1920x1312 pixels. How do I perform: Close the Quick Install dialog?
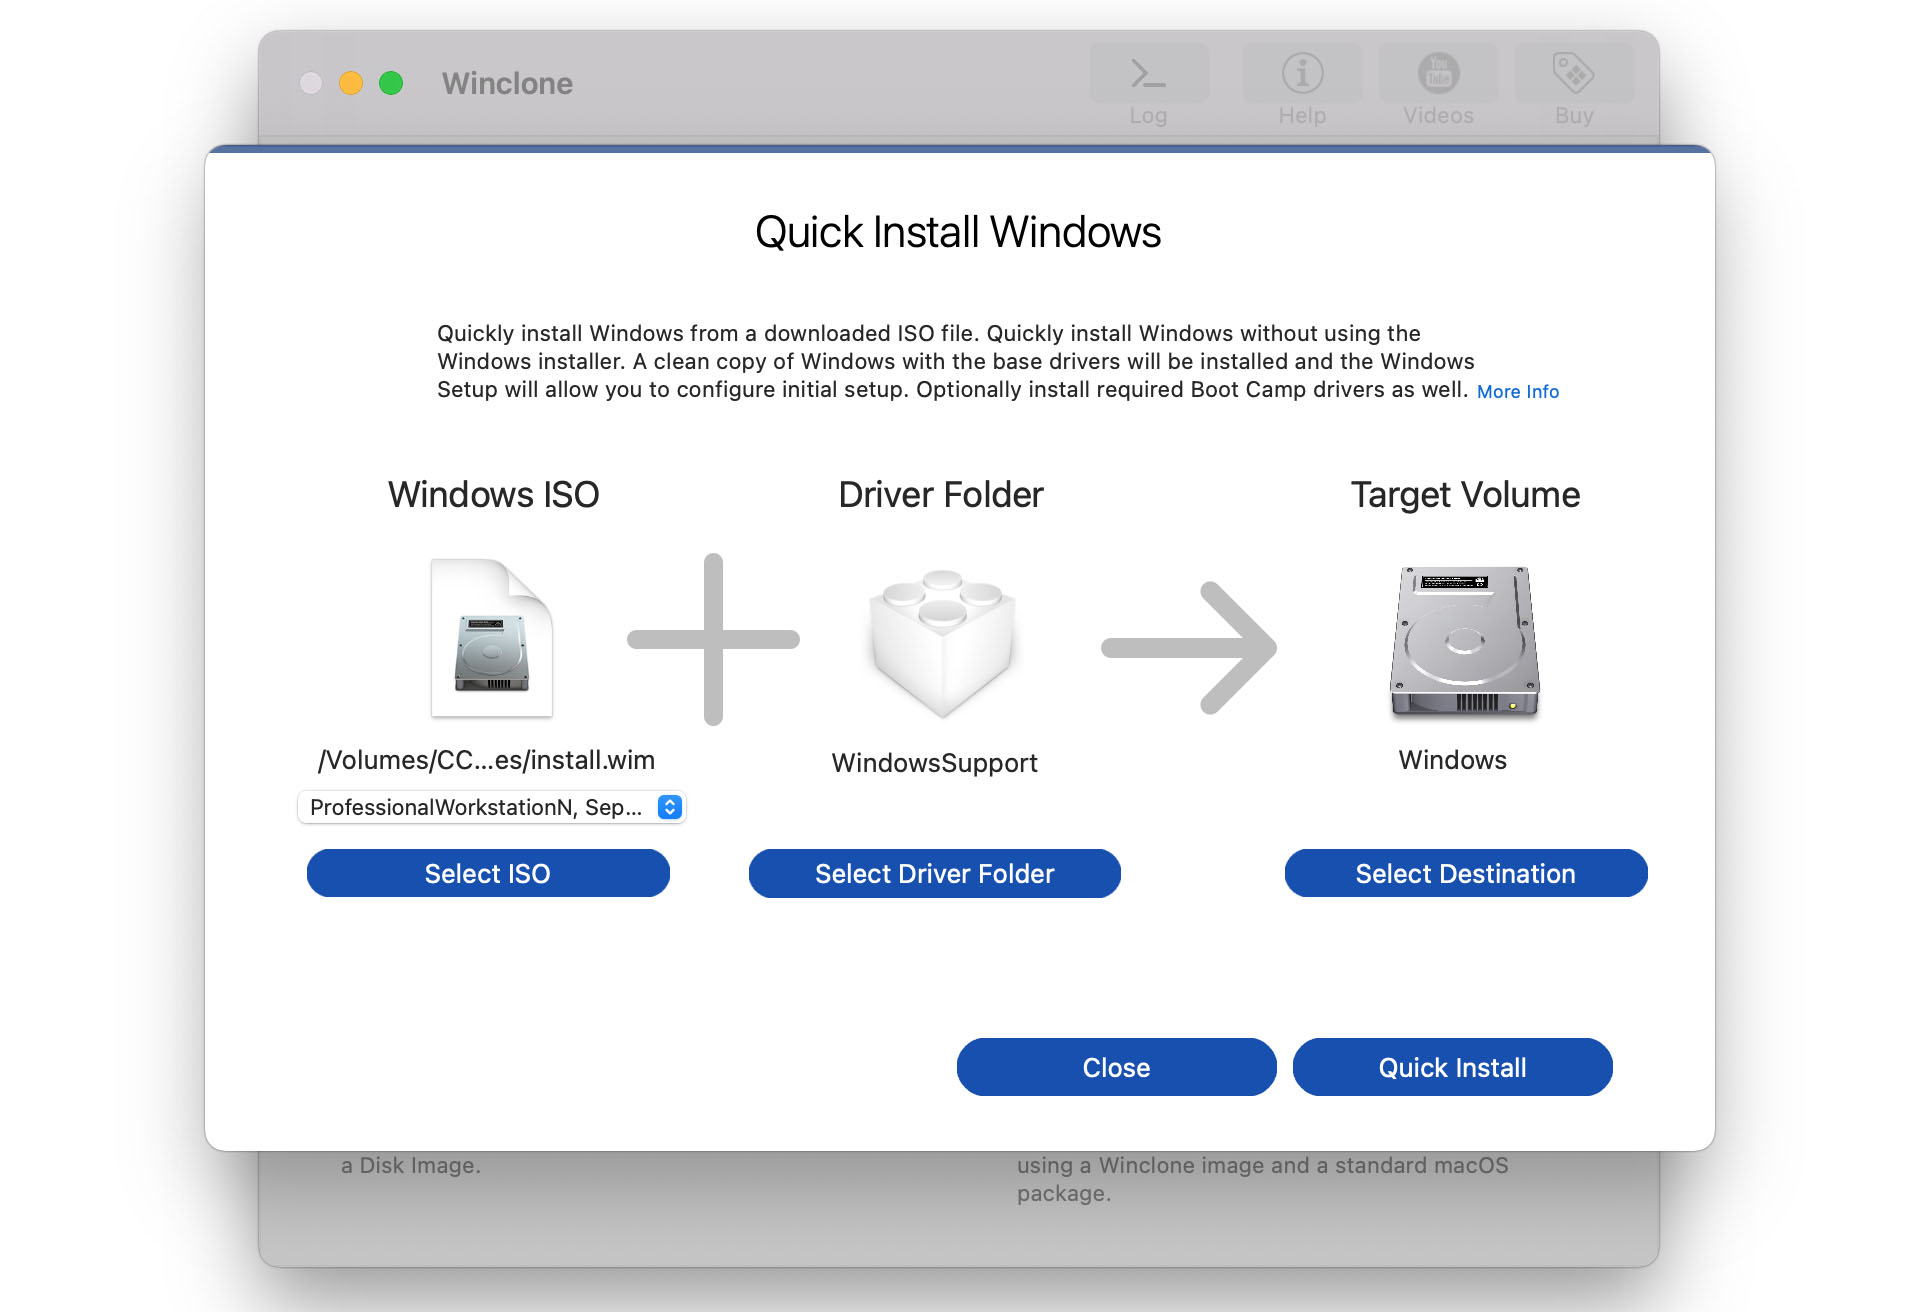click(1116, 1067)
